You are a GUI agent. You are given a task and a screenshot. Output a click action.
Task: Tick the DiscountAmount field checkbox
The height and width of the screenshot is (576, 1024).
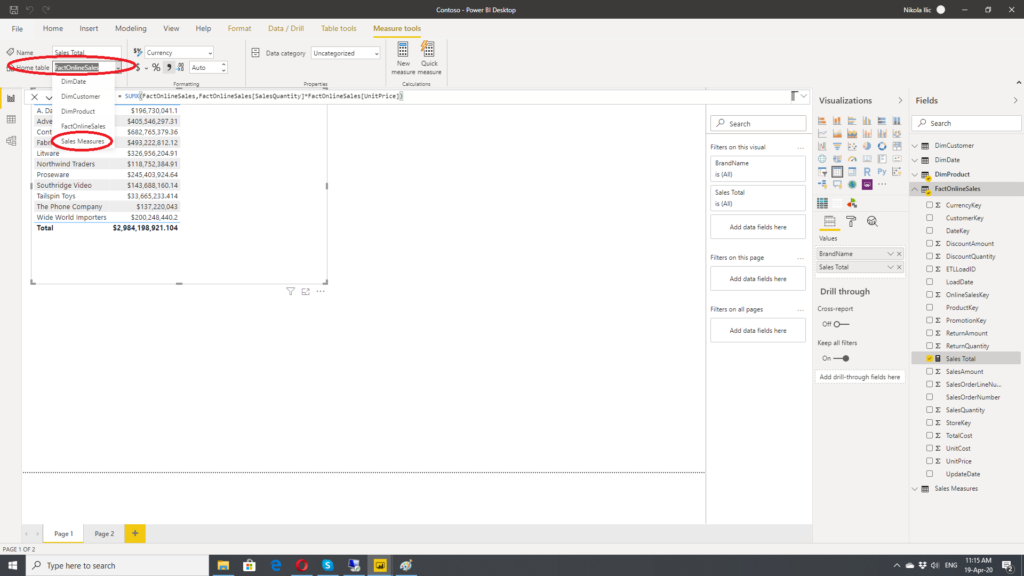[929, 244]
